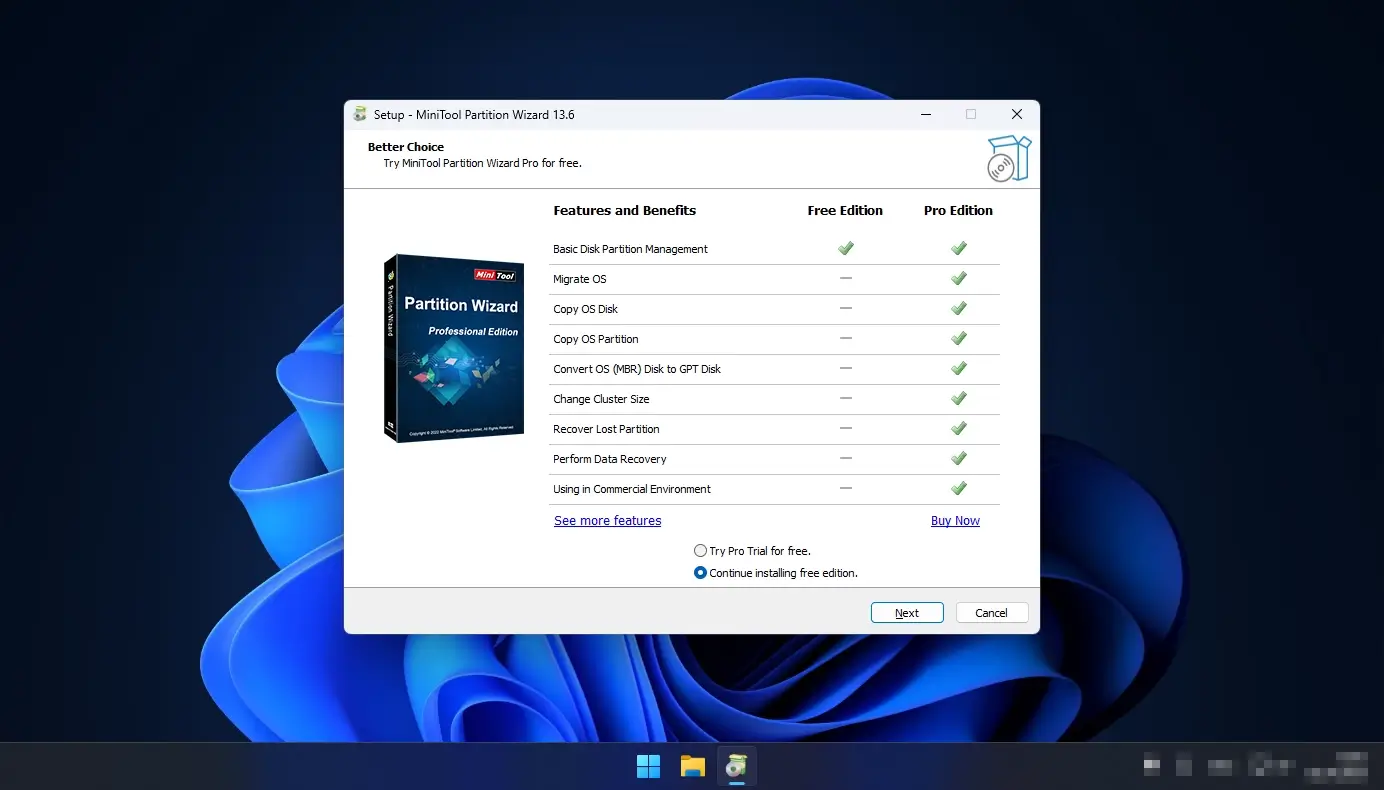
Task: Click the setup icon in the title bar
Action: 360,114
